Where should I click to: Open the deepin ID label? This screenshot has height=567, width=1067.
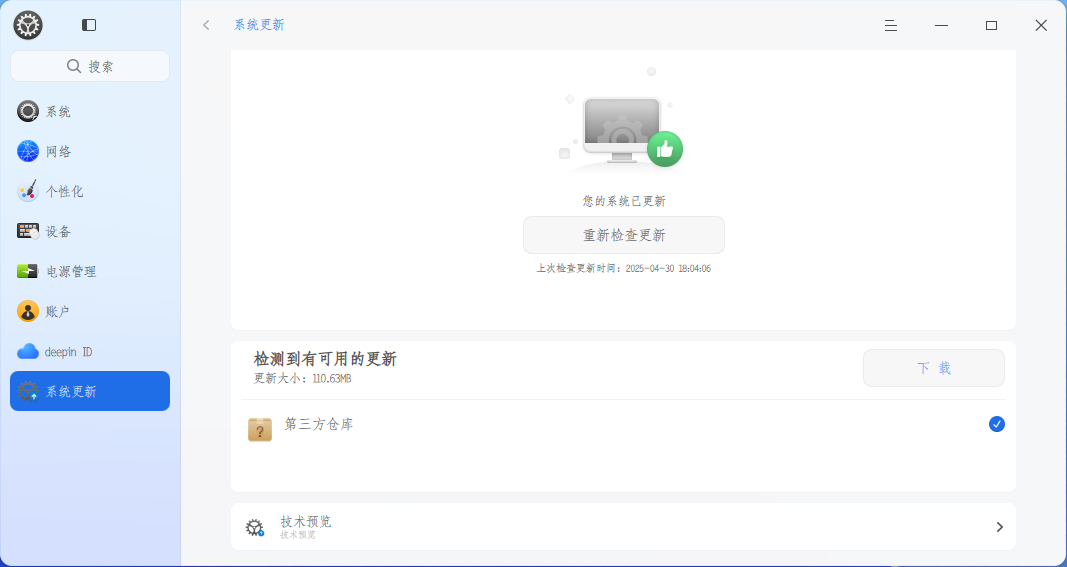click(x=68, y=352)
